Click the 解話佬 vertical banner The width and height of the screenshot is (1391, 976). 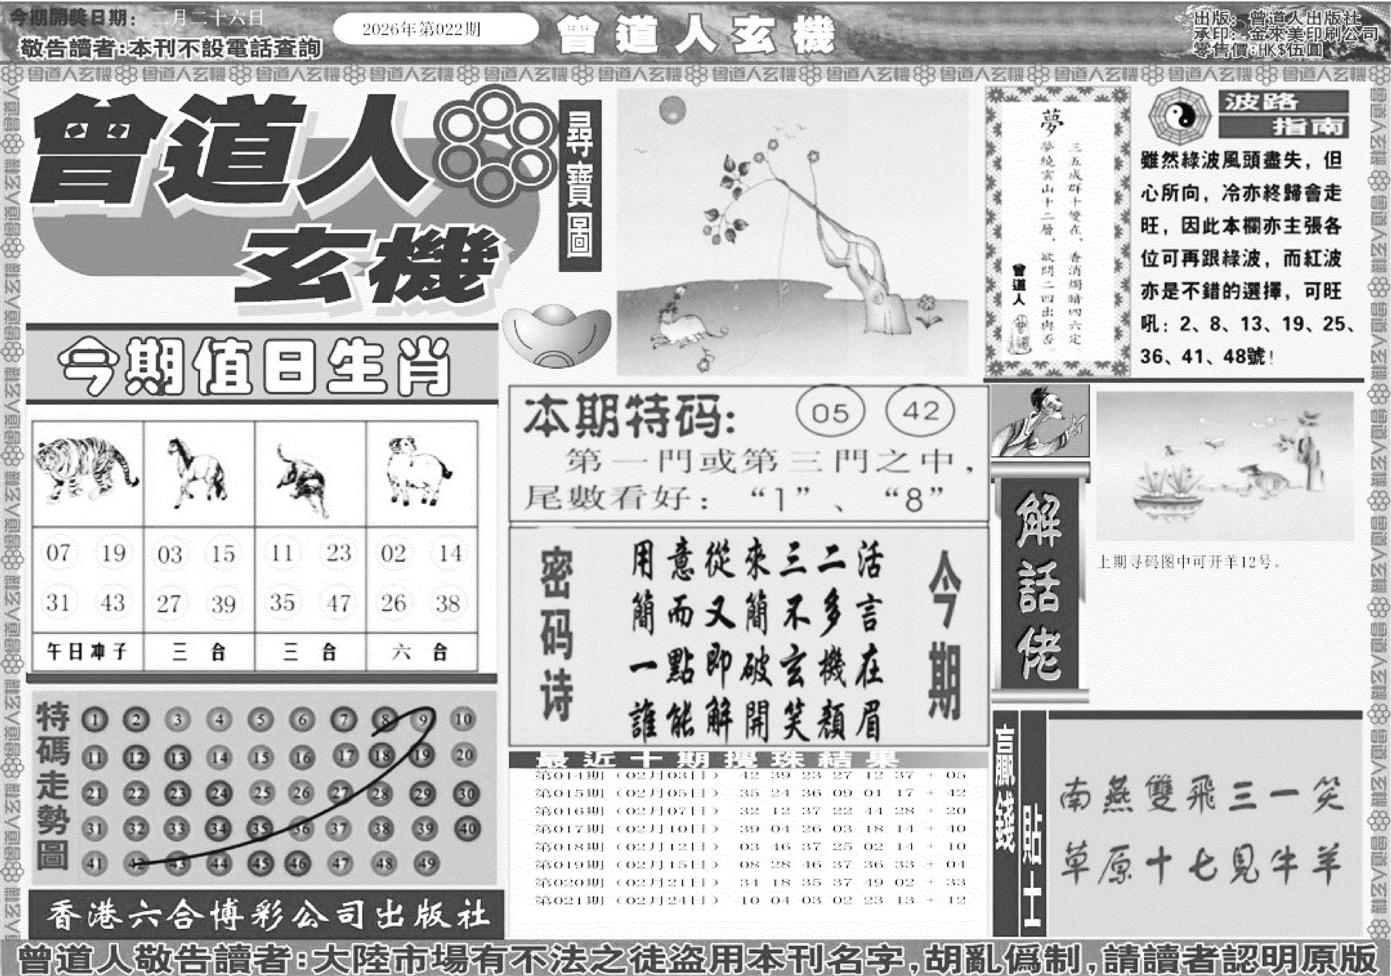click(x=1037, y=585)
